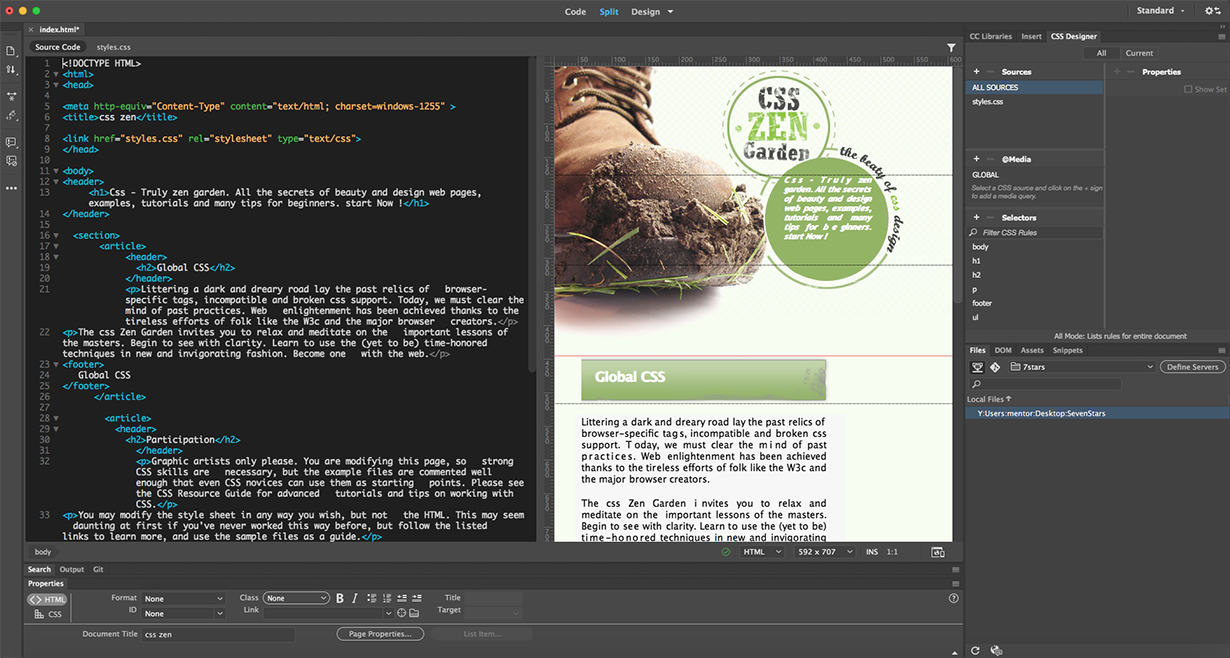Switch Properties inspector to HTML mode
This screenshot has width=1230, height=658.
(x=47, y=599)
